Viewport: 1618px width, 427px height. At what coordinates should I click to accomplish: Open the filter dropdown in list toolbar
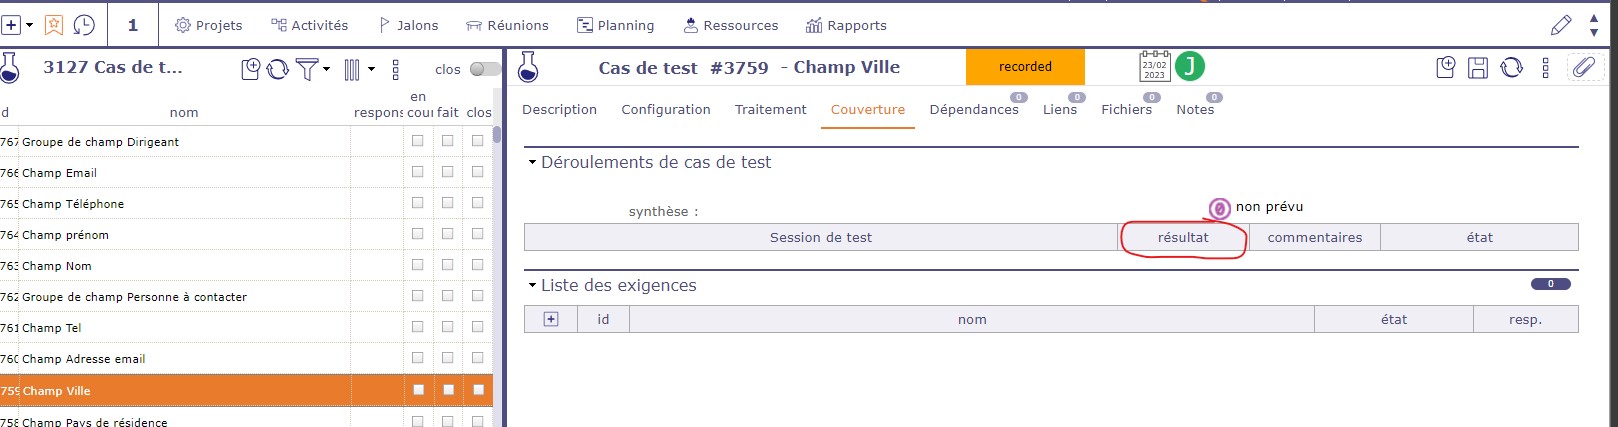pyautogui.click(x=311, y=69)
